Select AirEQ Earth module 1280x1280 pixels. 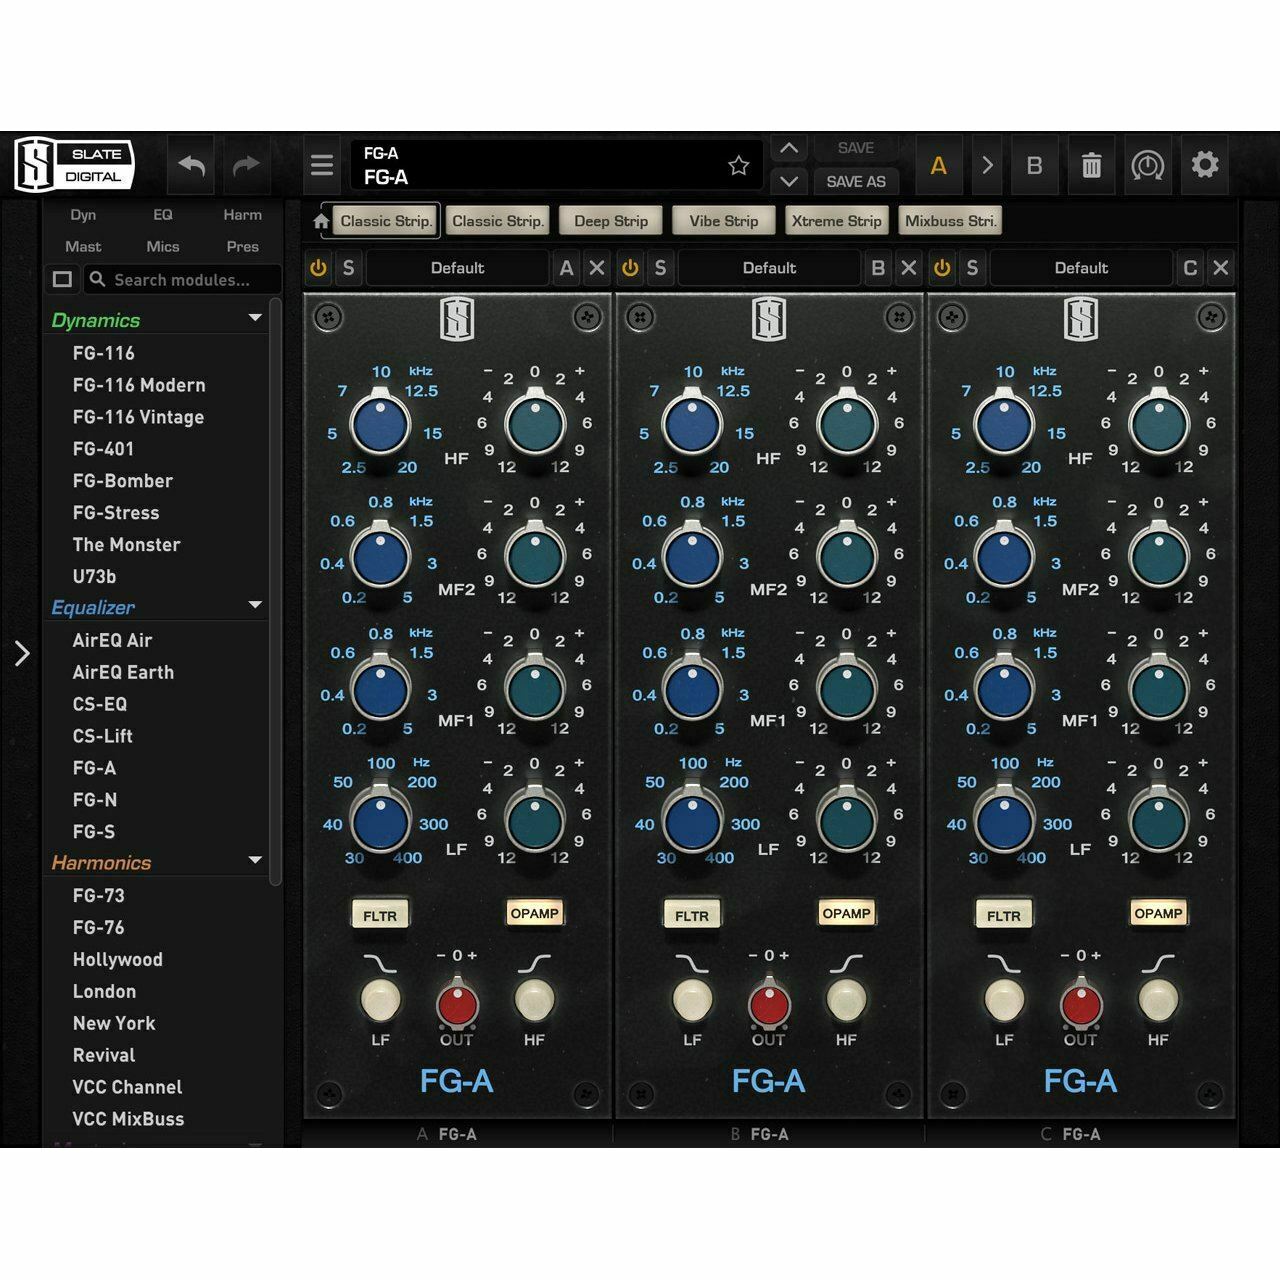pyautogui.click(x=123, y=673)
